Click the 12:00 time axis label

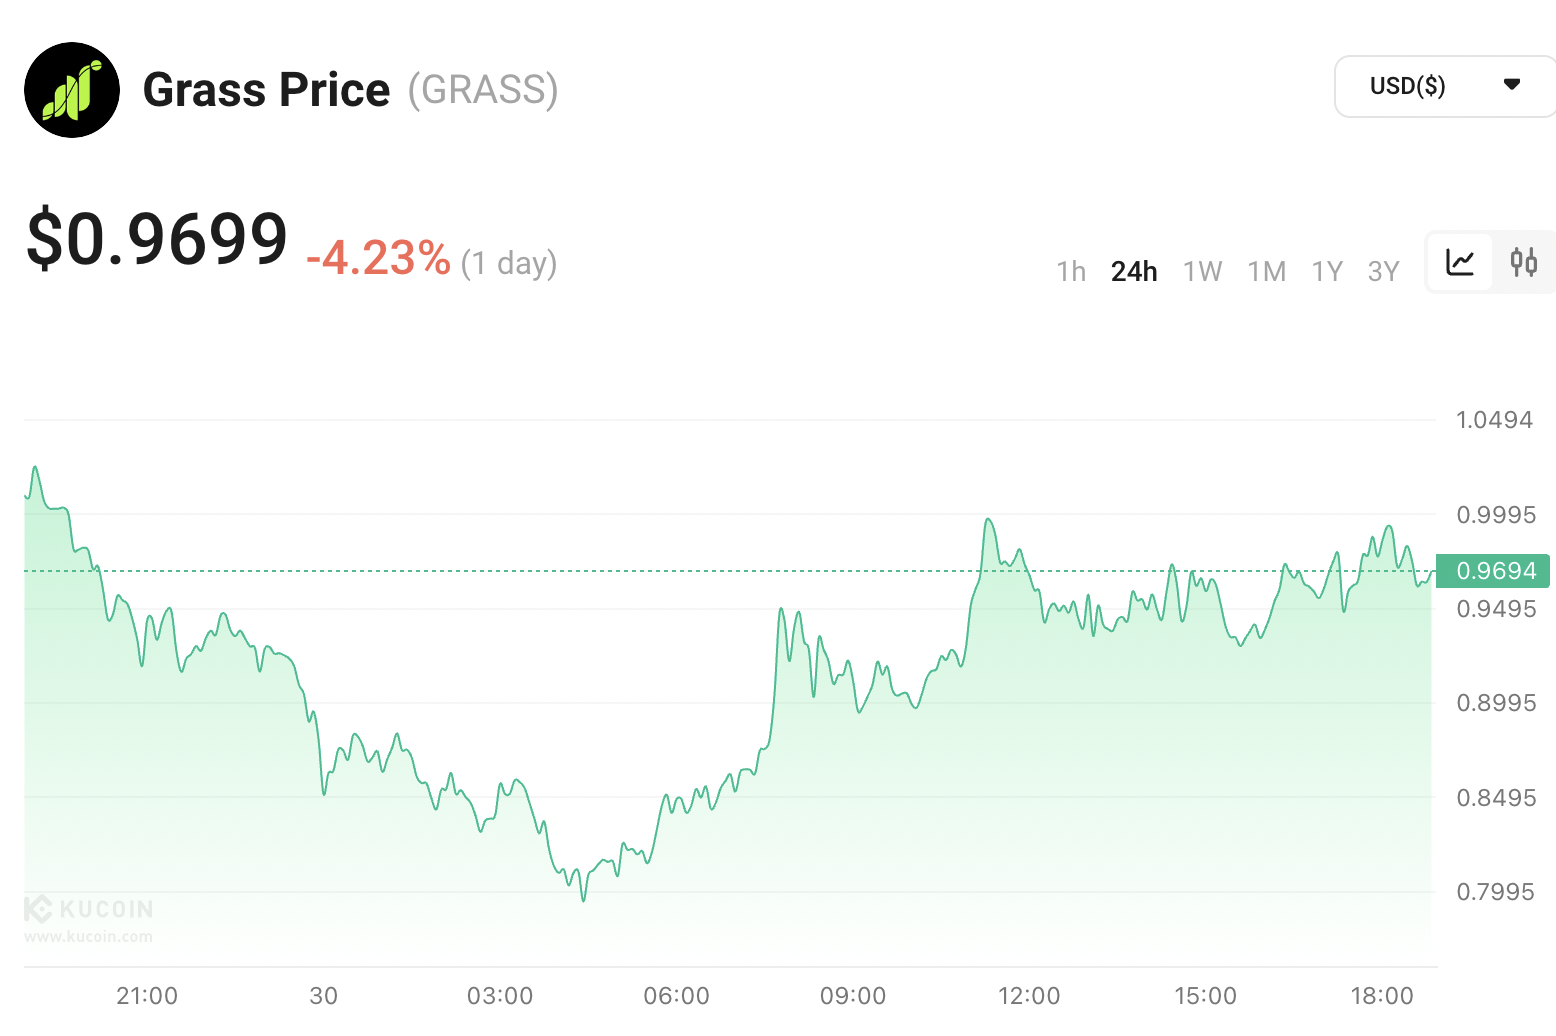[x=1029, y=996]
